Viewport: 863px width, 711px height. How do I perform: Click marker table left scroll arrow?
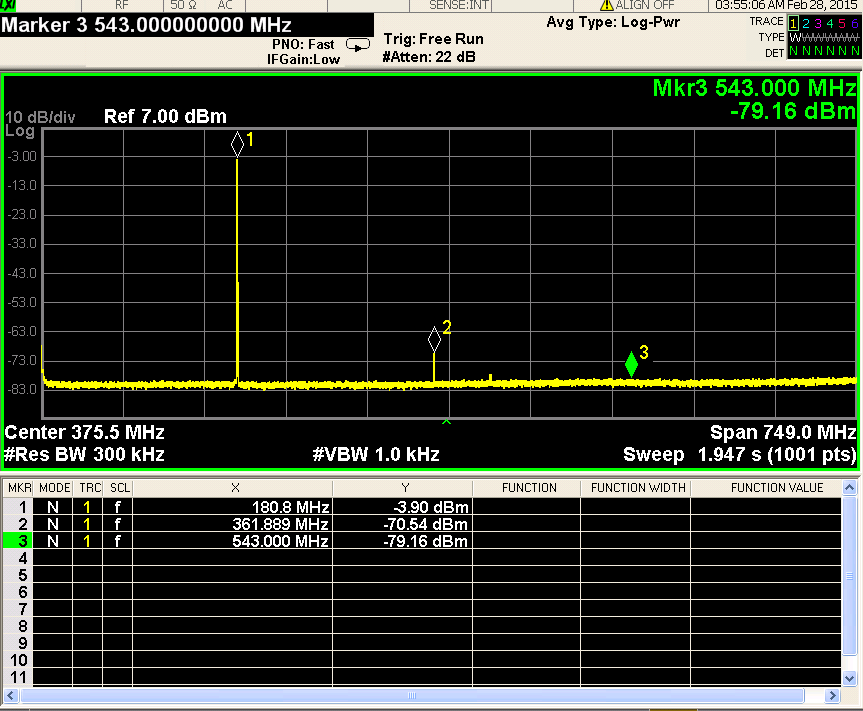tap(12, 695)
